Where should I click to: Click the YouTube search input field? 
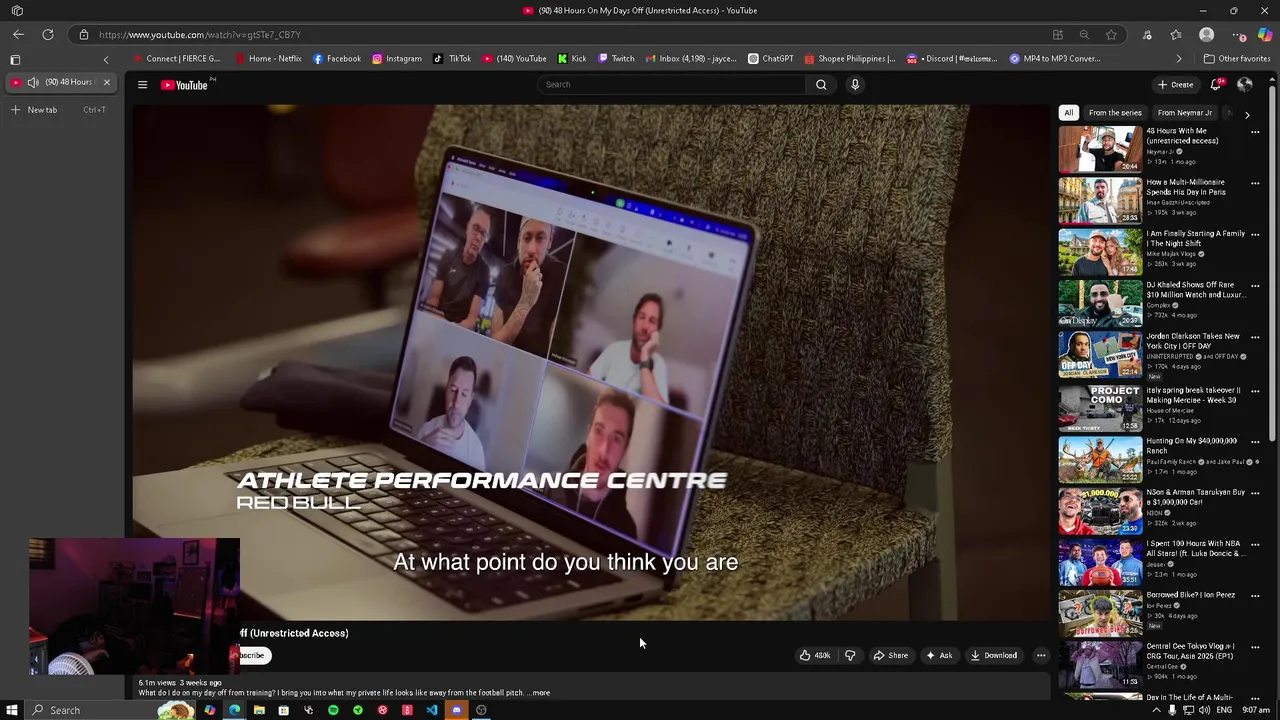click(672, 84)
